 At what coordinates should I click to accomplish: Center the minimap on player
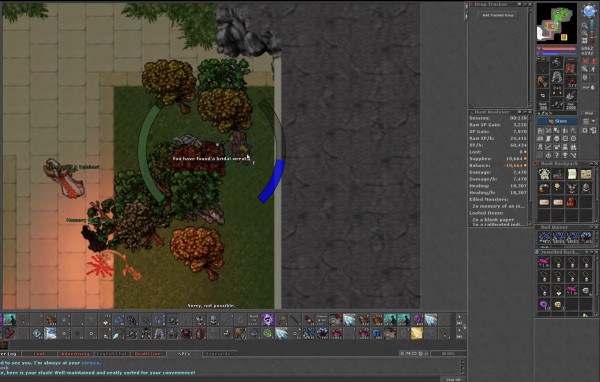(x=585, y=41)
